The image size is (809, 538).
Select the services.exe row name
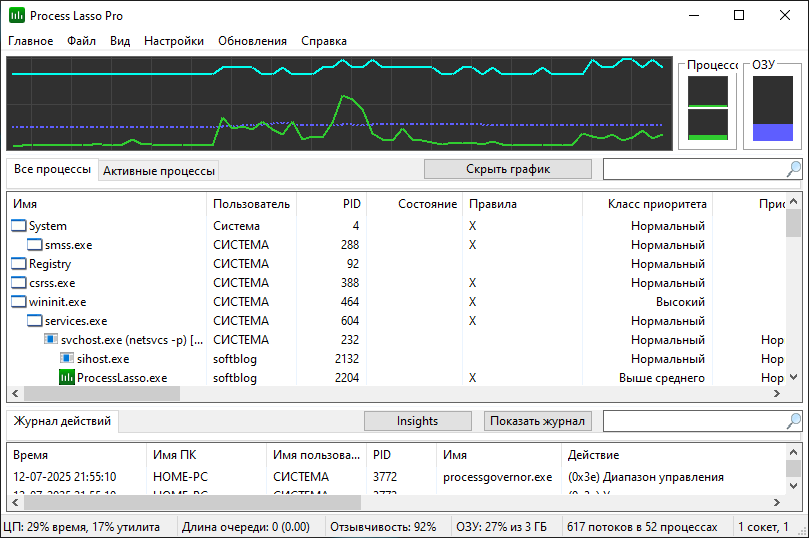pyautogui.click(x=76, y=321)
